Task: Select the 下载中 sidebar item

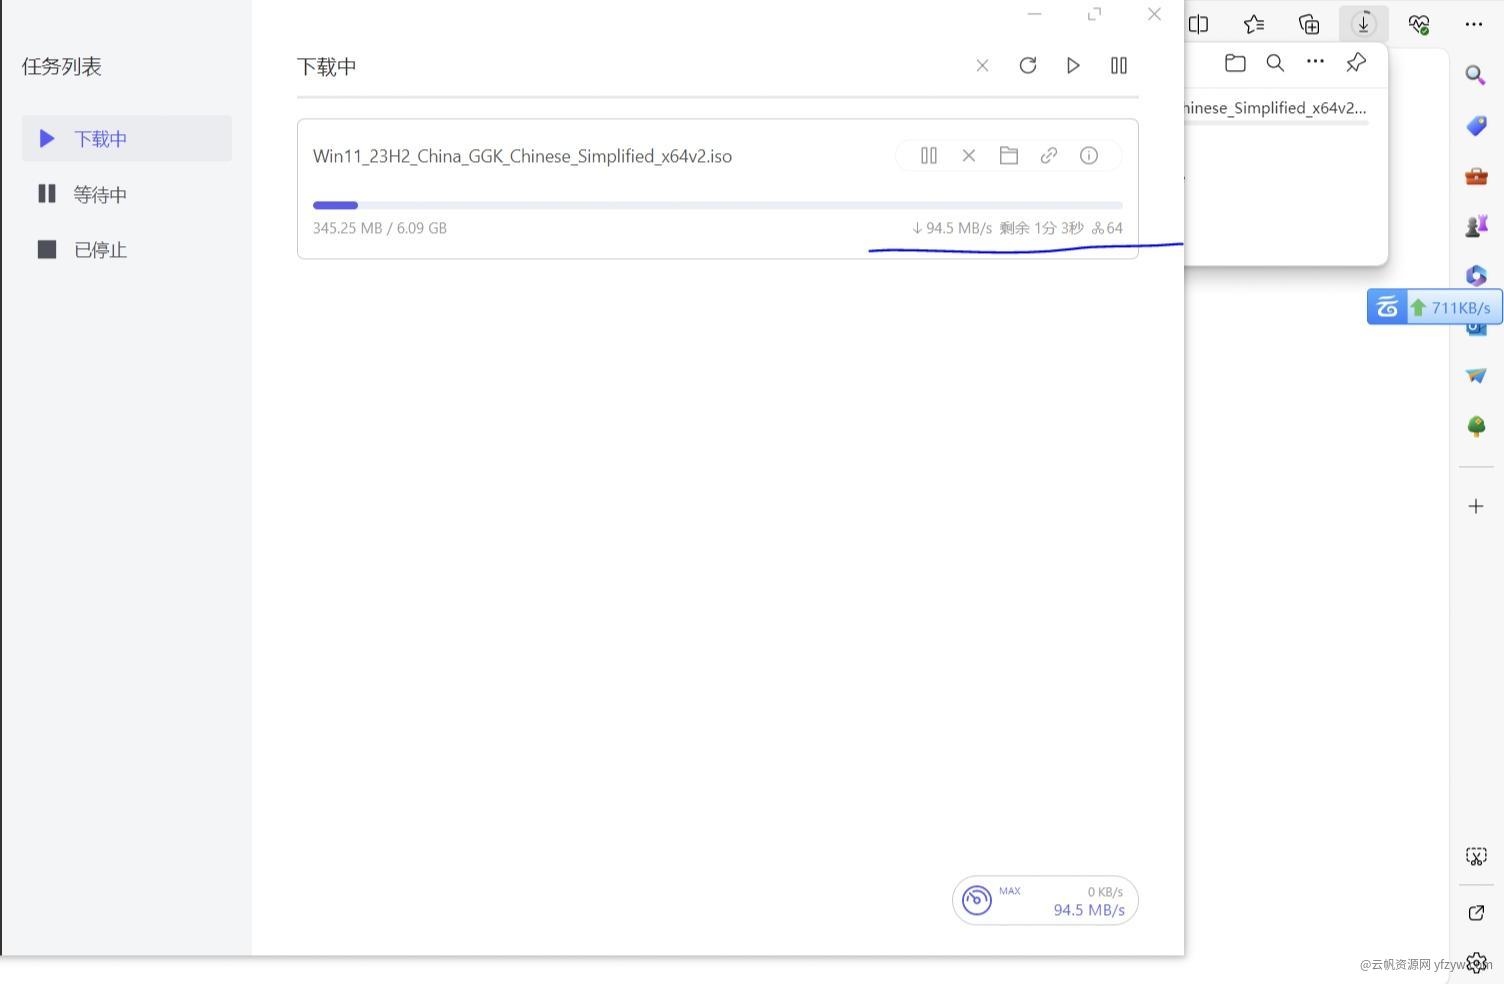Action: click(x=127, y=138)
